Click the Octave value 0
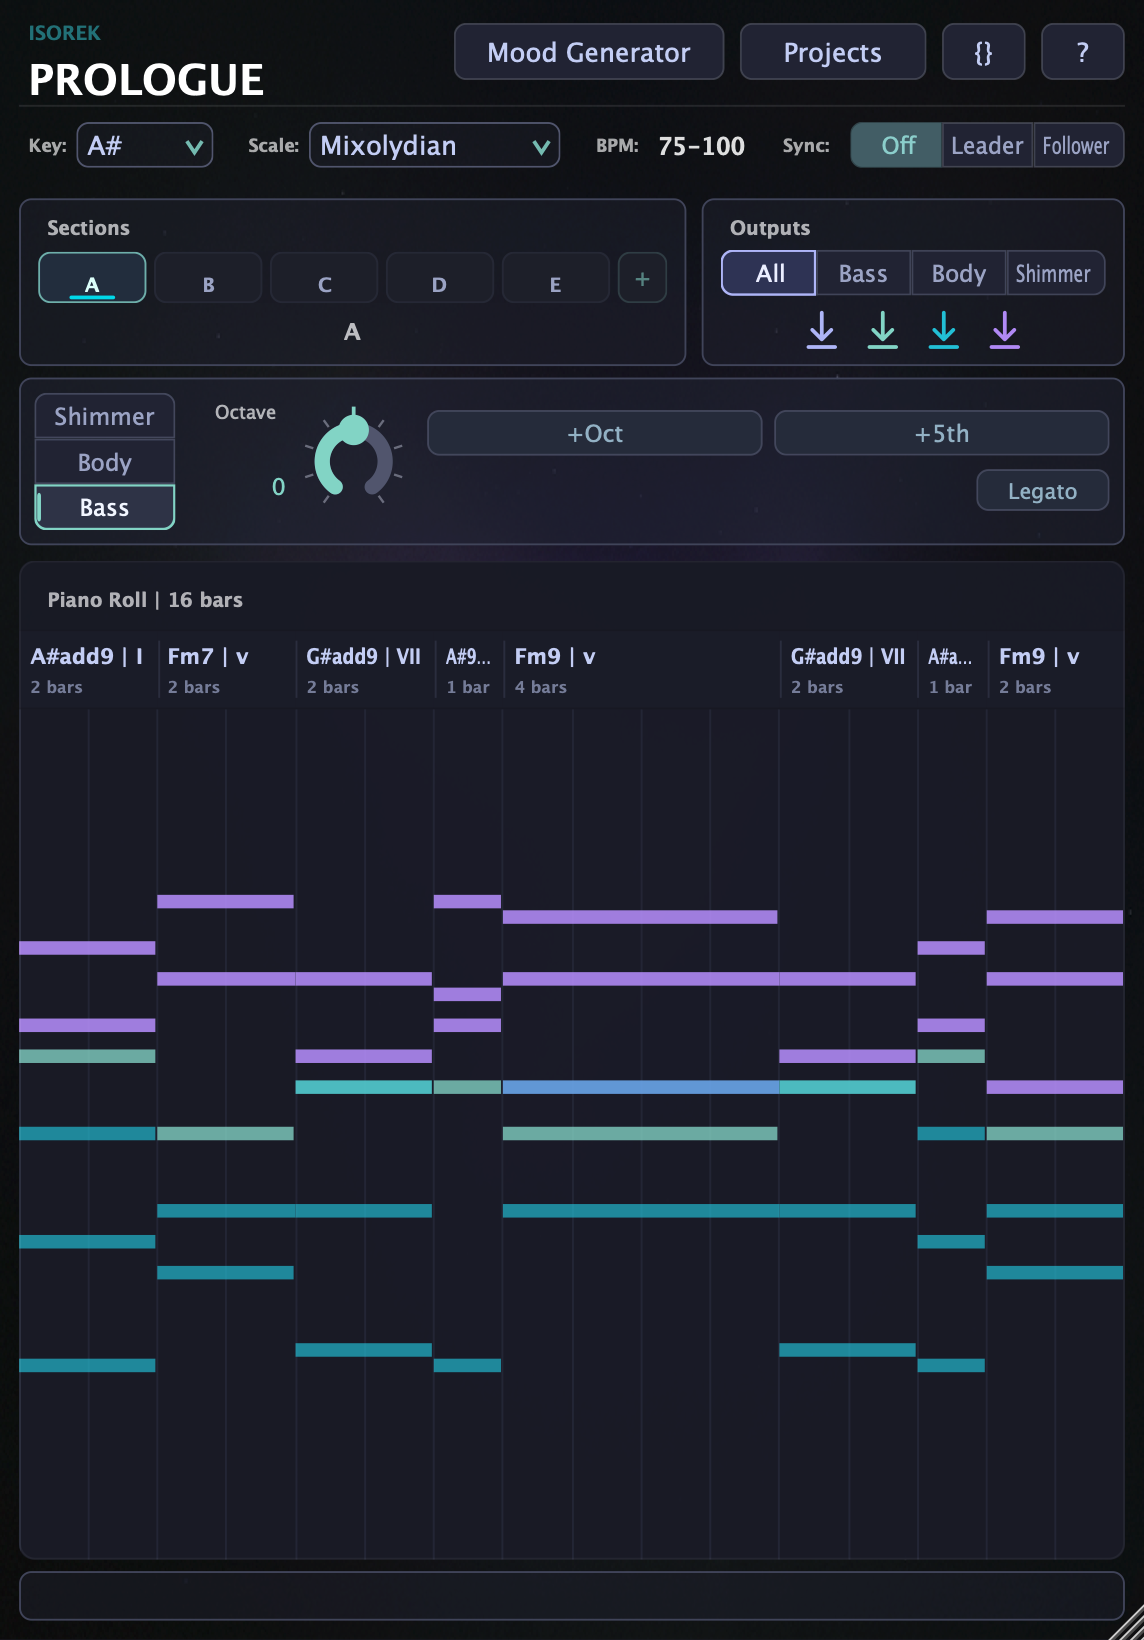This screenshot has width=1144, height=1640. coord(279,487)
